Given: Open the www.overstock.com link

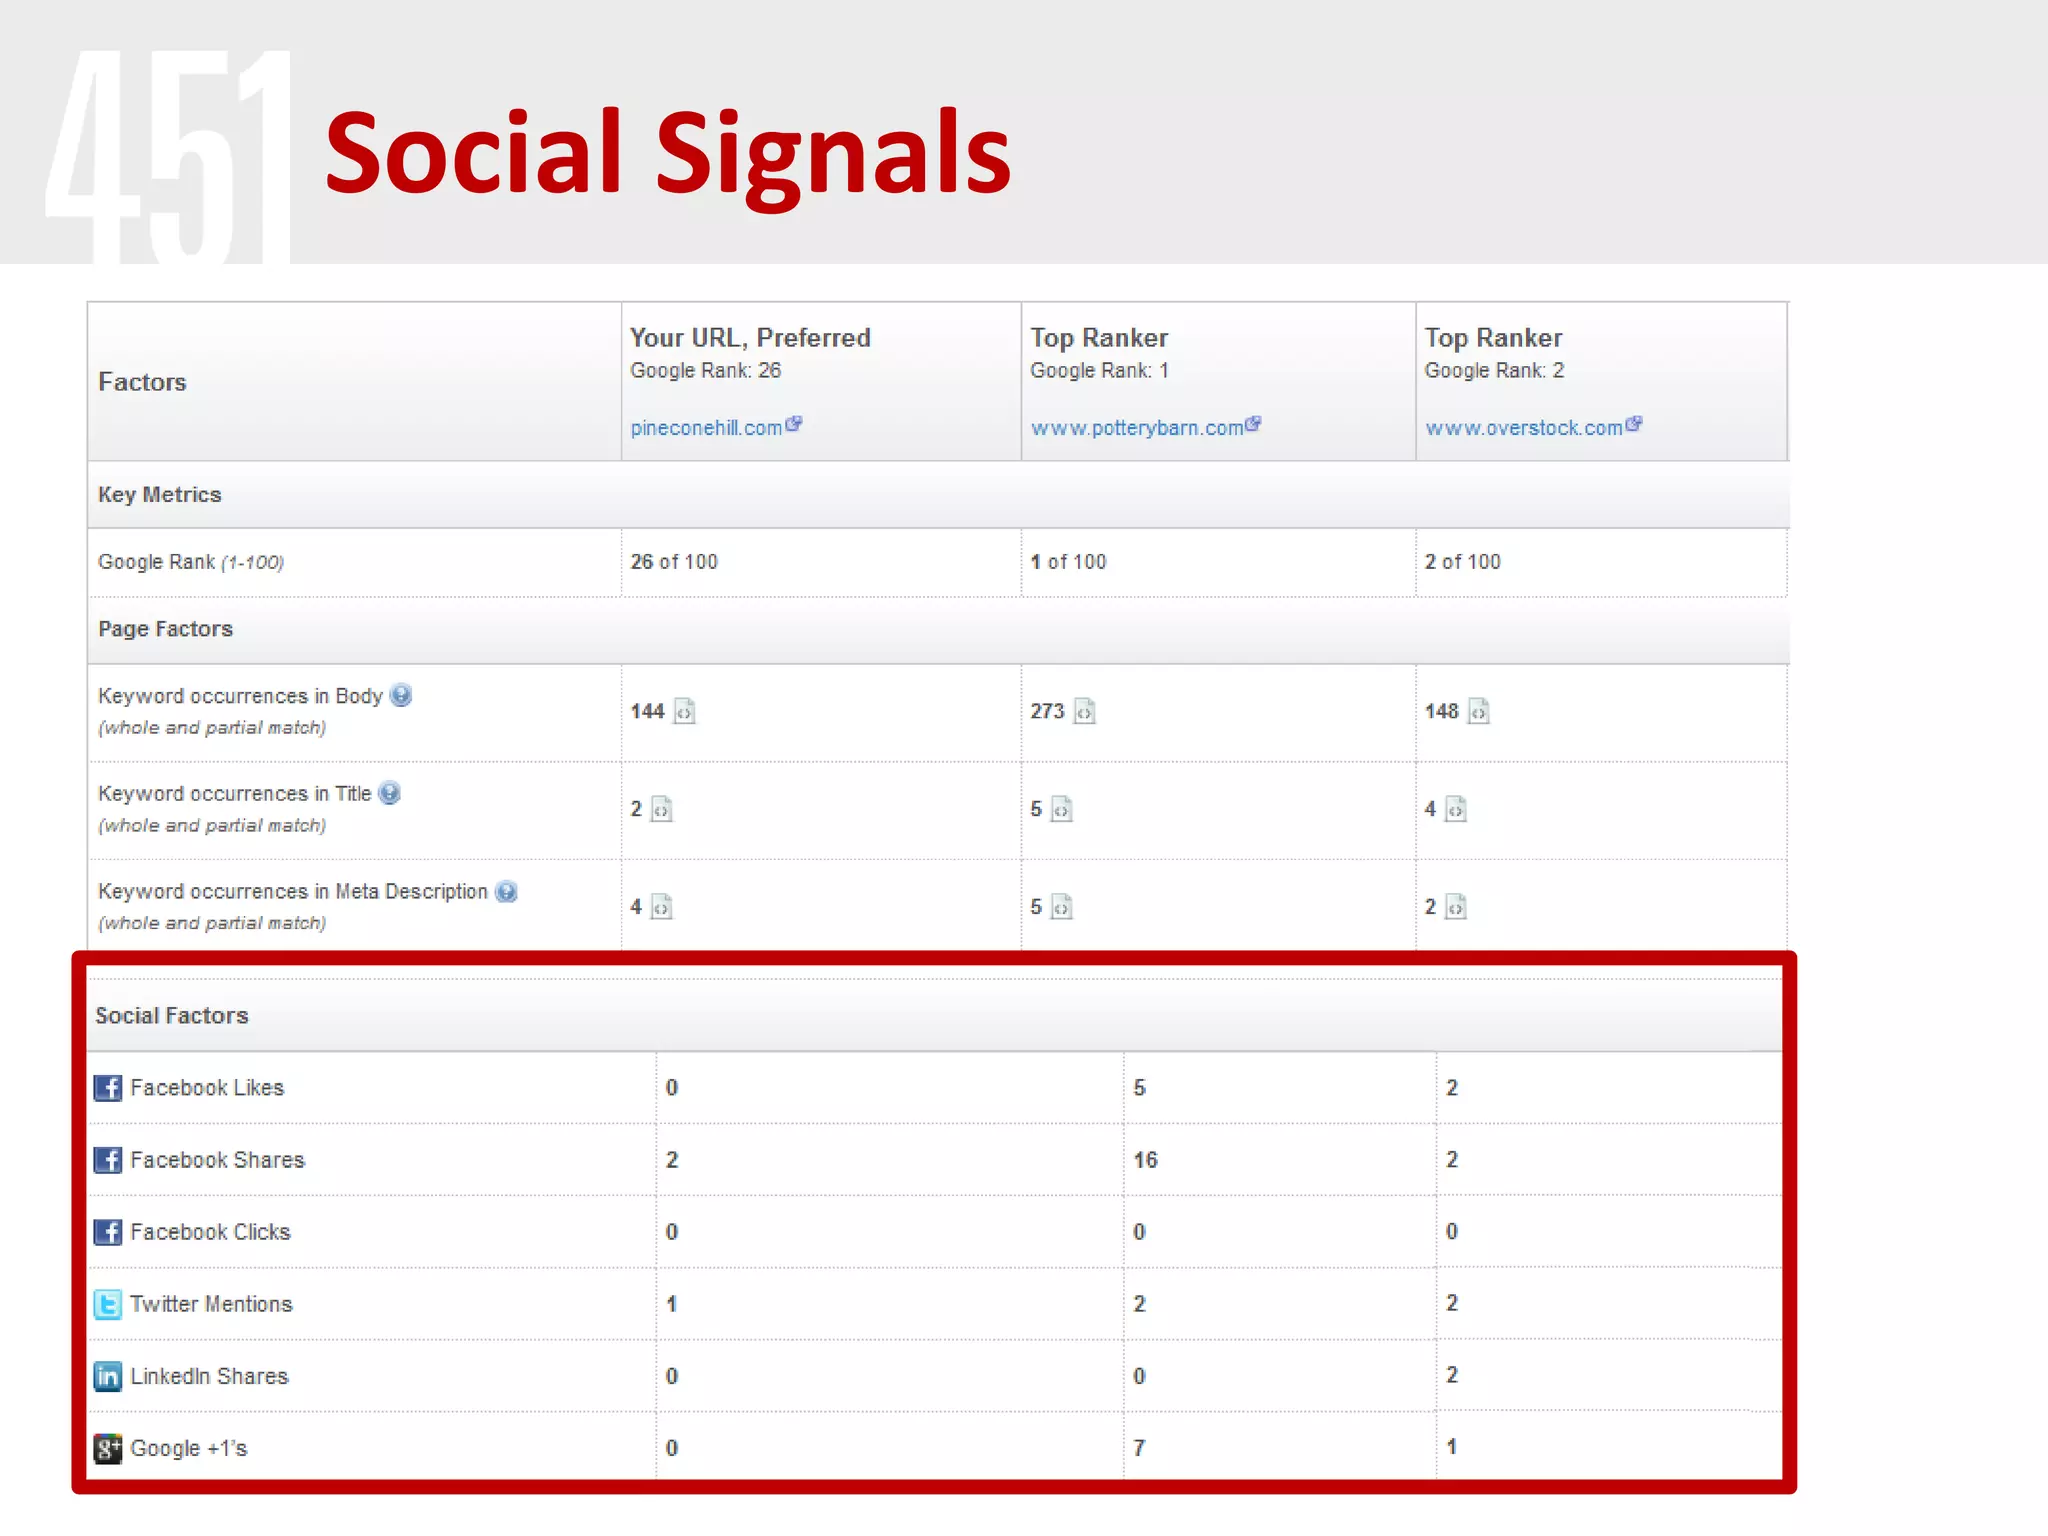Looking at the screenshot, I should (1524, 428).
